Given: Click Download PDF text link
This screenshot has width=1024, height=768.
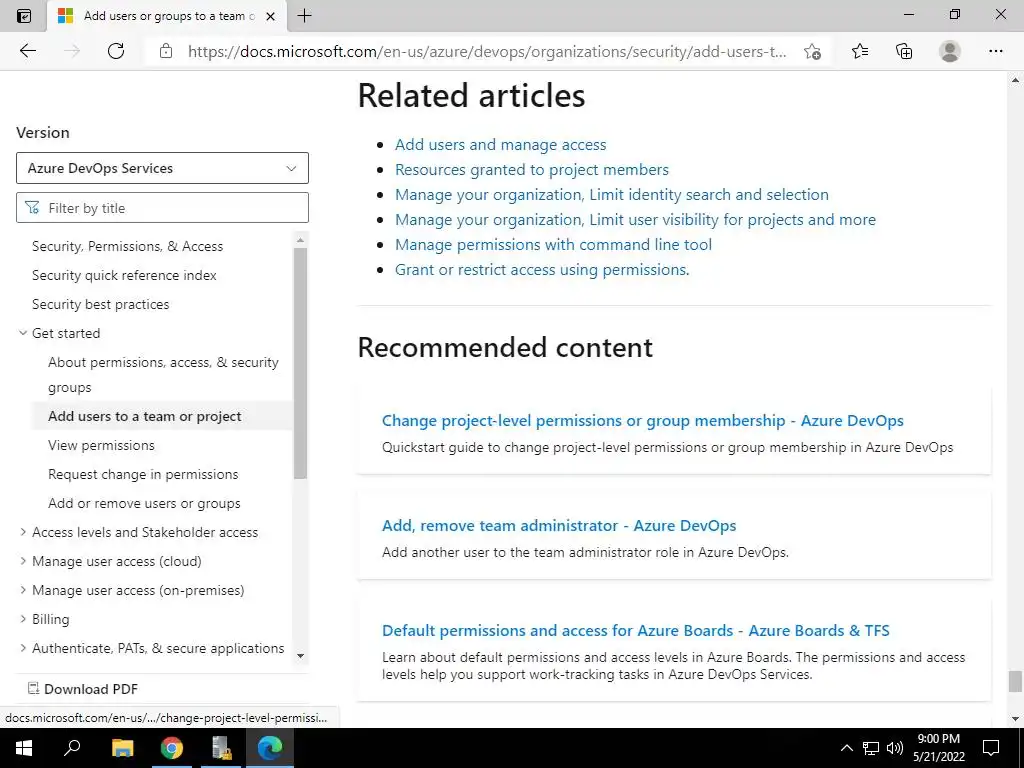Looking at the screenshot, I should pyautogui.click(x=91, y=688).
